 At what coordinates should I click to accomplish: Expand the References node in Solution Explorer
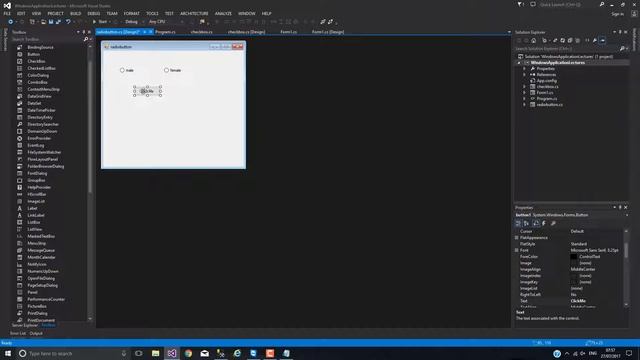pyautogui.click(x=524, y=75)
